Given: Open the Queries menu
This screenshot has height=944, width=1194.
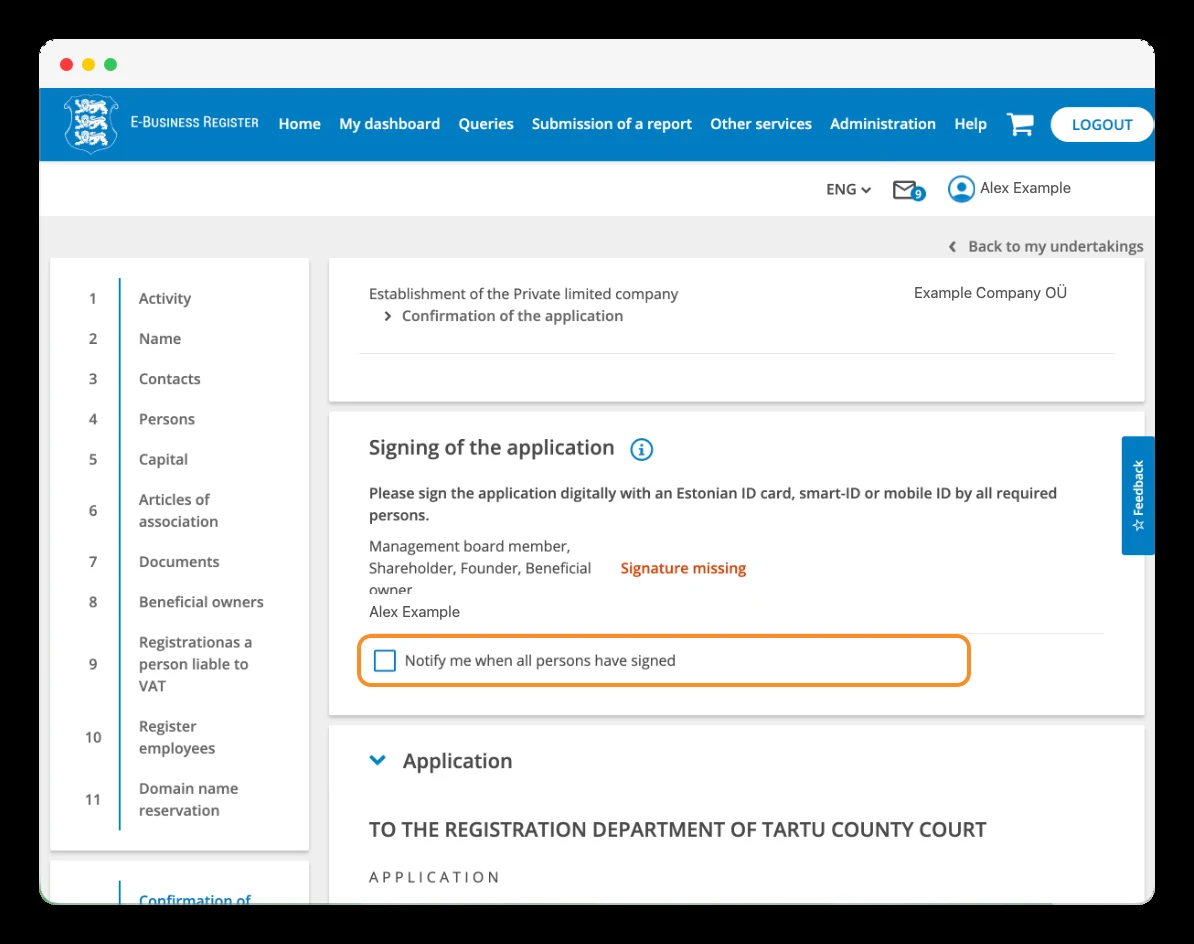Looking at the screenshot, I should [x=486, y=123].
